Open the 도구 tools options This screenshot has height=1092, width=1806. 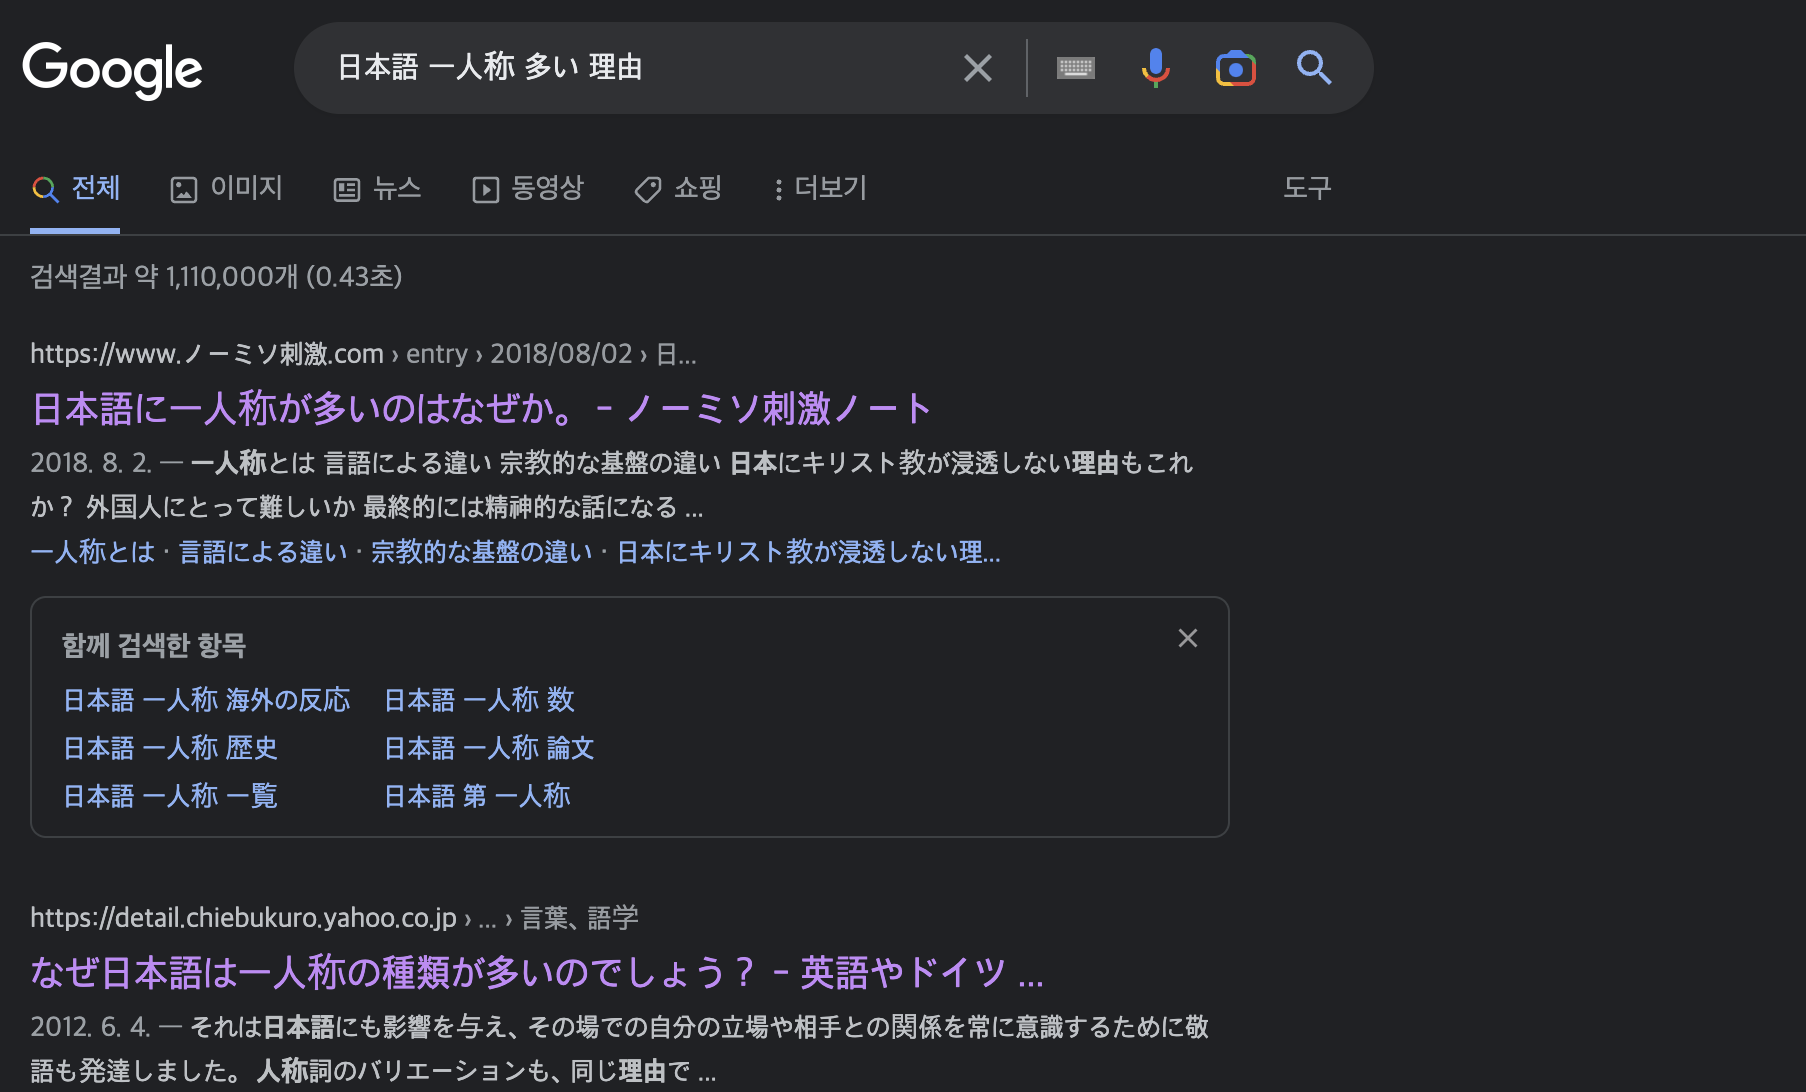point(1307,188)
